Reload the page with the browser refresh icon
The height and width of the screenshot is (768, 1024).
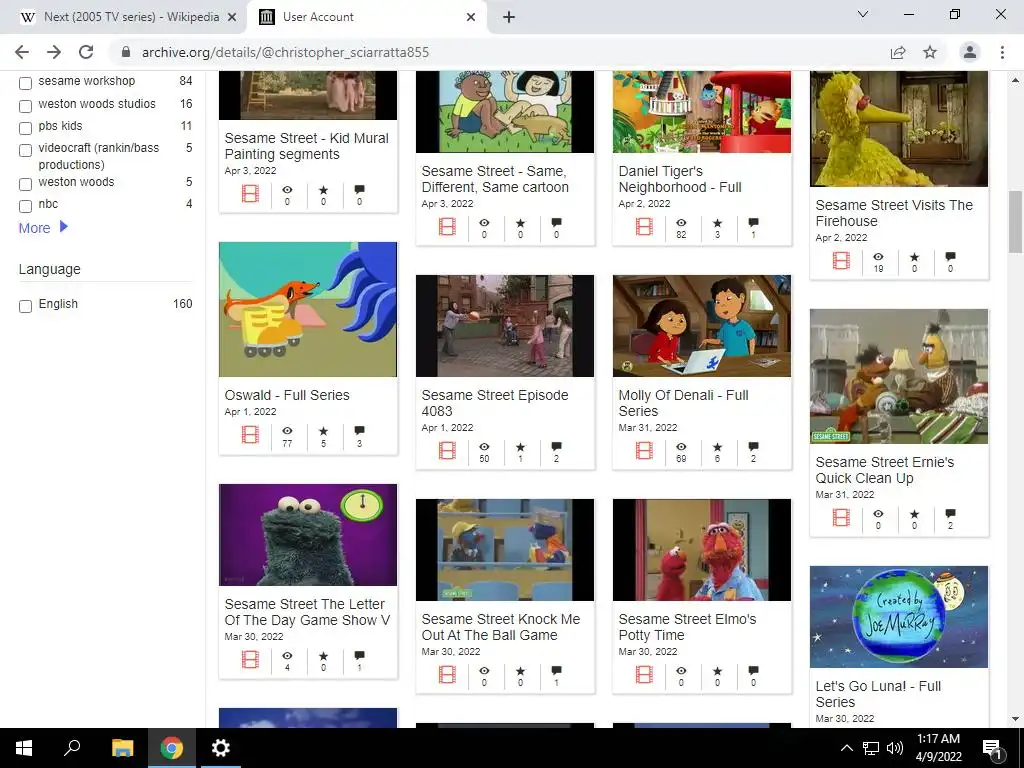point(86,52)
